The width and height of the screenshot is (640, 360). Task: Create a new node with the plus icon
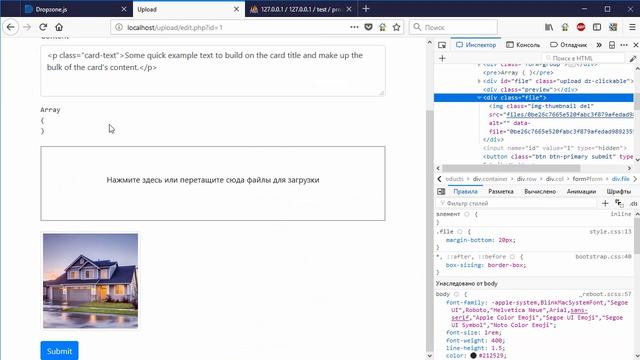click(442, 58)
